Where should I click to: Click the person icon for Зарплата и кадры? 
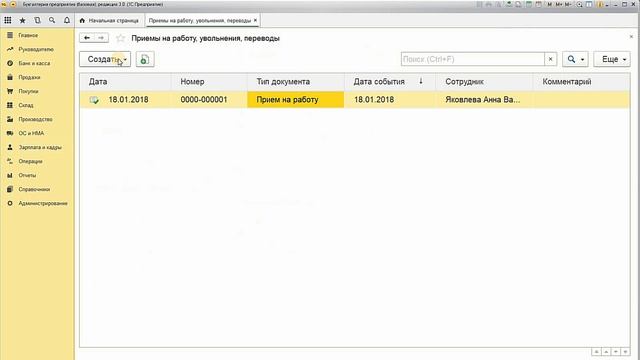(x=10, y=147)
